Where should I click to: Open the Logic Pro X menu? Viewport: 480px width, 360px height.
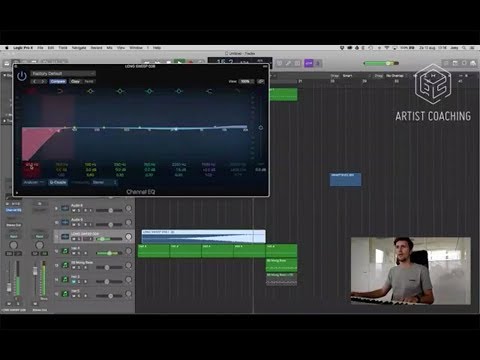point(23,48)
